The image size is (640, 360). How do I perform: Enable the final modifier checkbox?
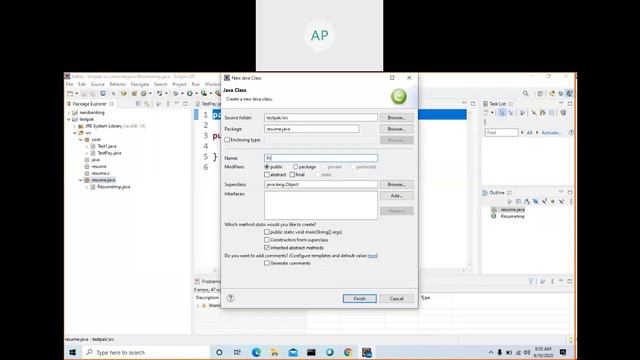coord(292,174)
